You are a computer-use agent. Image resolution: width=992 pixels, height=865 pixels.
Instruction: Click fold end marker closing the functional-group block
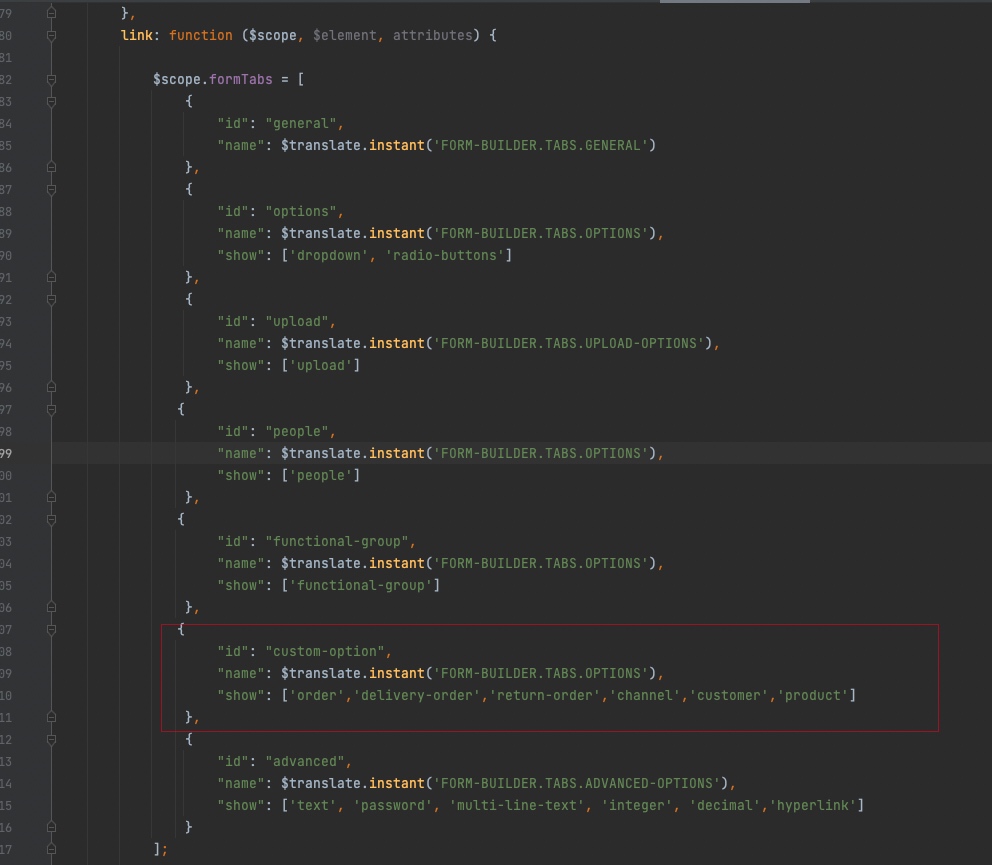click(51, 607)
